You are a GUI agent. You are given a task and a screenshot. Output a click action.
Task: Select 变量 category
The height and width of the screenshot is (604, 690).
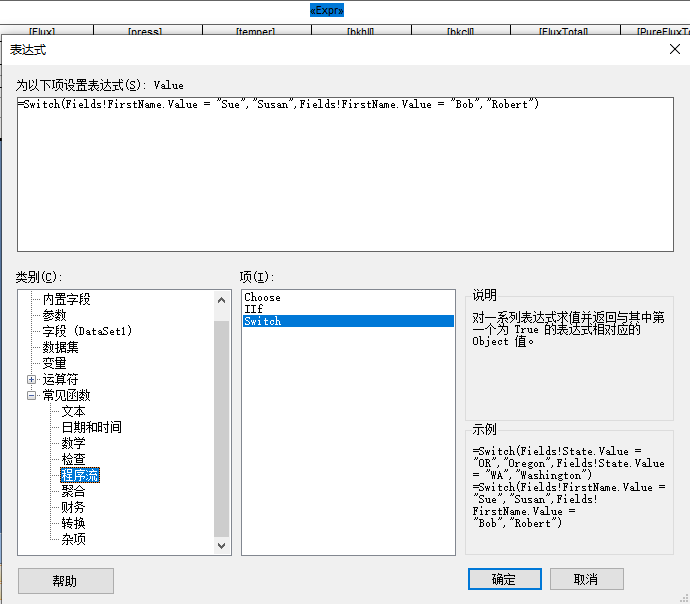pos(54,363)
